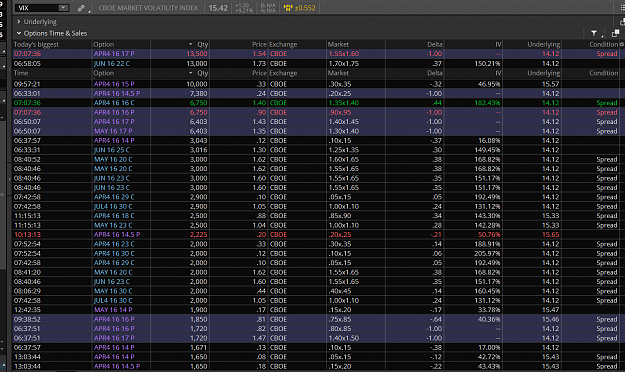
Task: Click the sort arrow on the lower Qty header
Action: (191, 73)
